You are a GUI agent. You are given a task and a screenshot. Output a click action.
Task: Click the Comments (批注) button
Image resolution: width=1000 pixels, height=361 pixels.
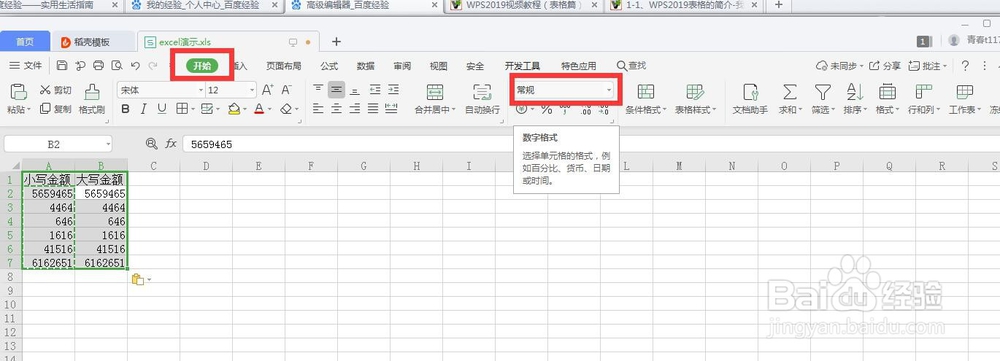pos(928,66)
